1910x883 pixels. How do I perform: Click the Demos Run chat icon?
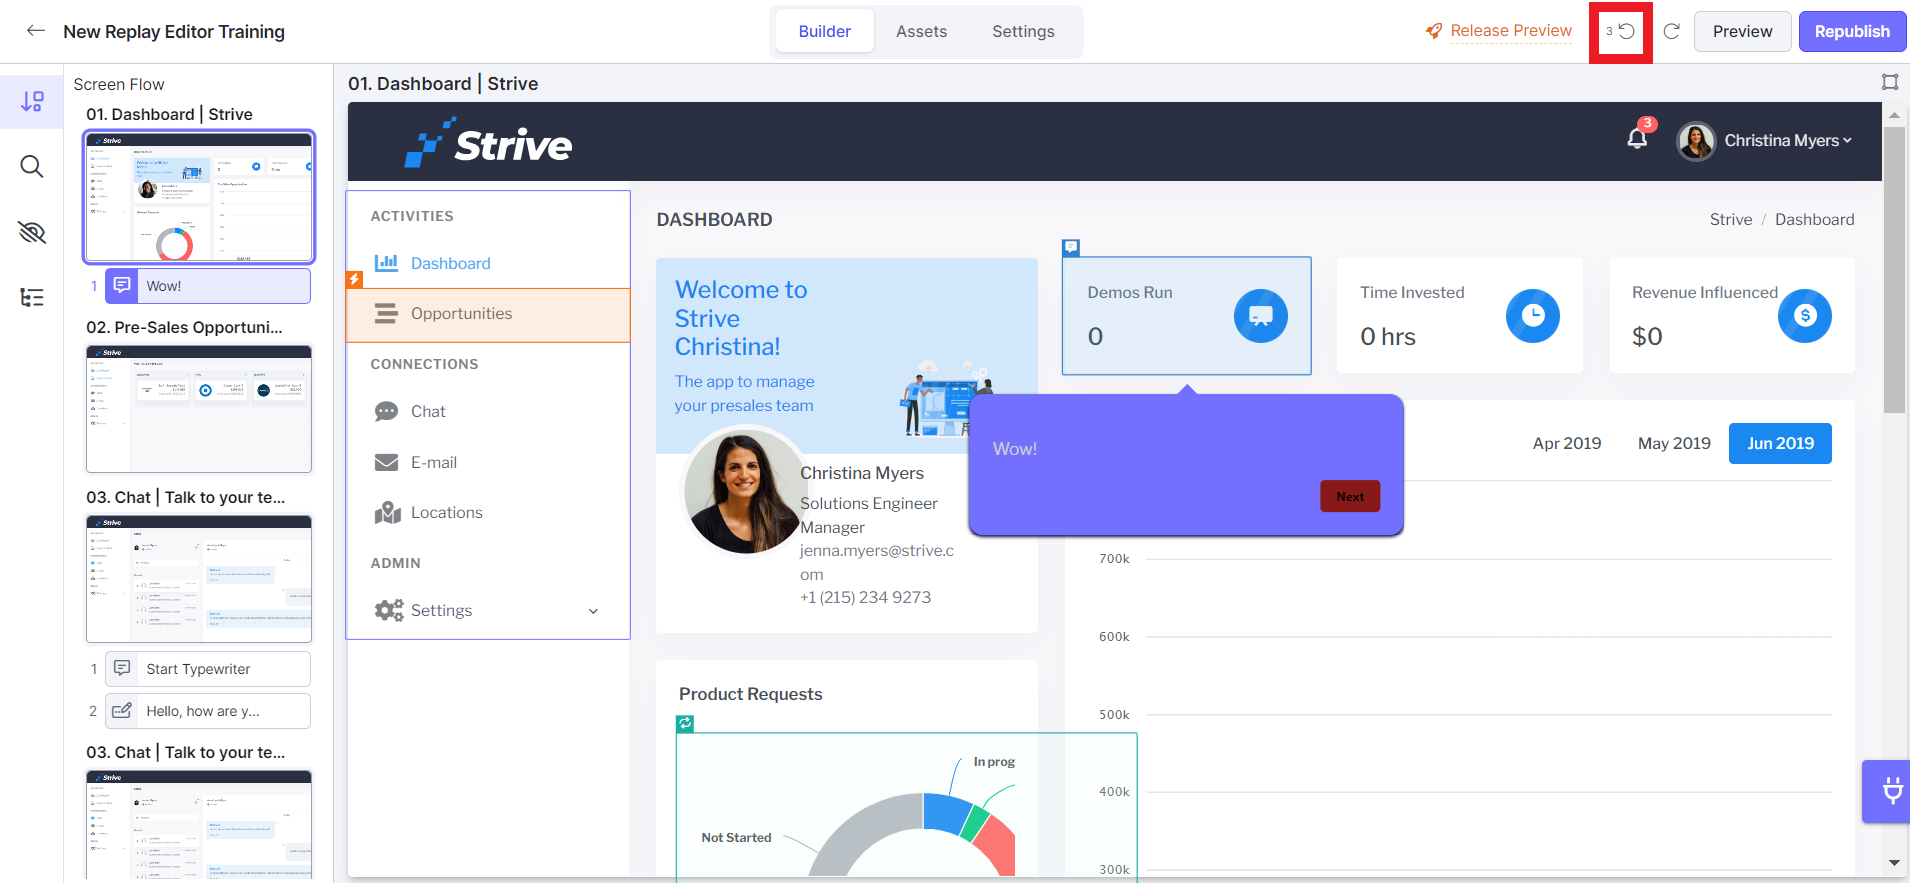[x=1260, y=316]
